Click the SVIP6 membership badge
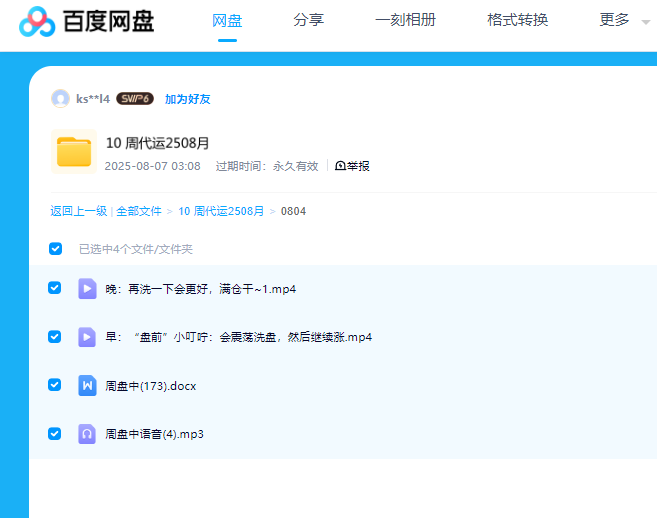 coord(135,99)
